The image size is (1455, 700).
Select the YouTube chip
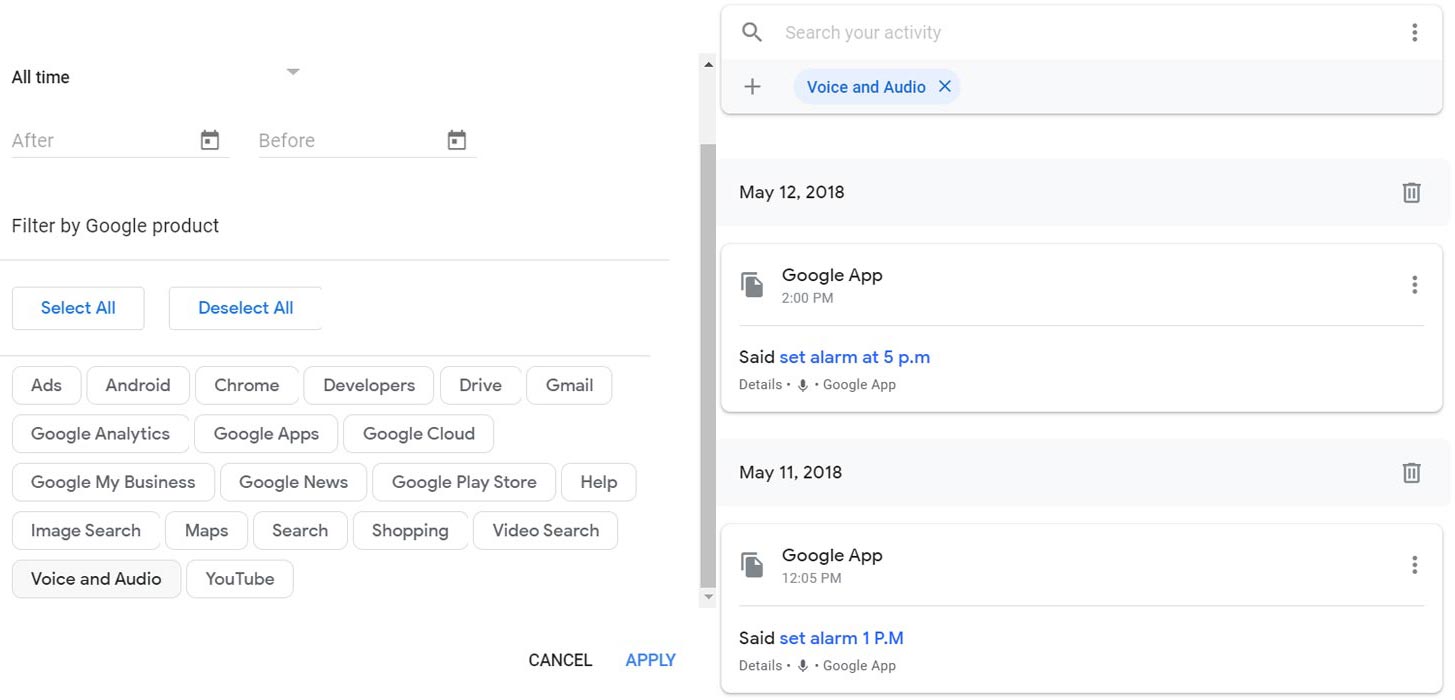(240, 579)
